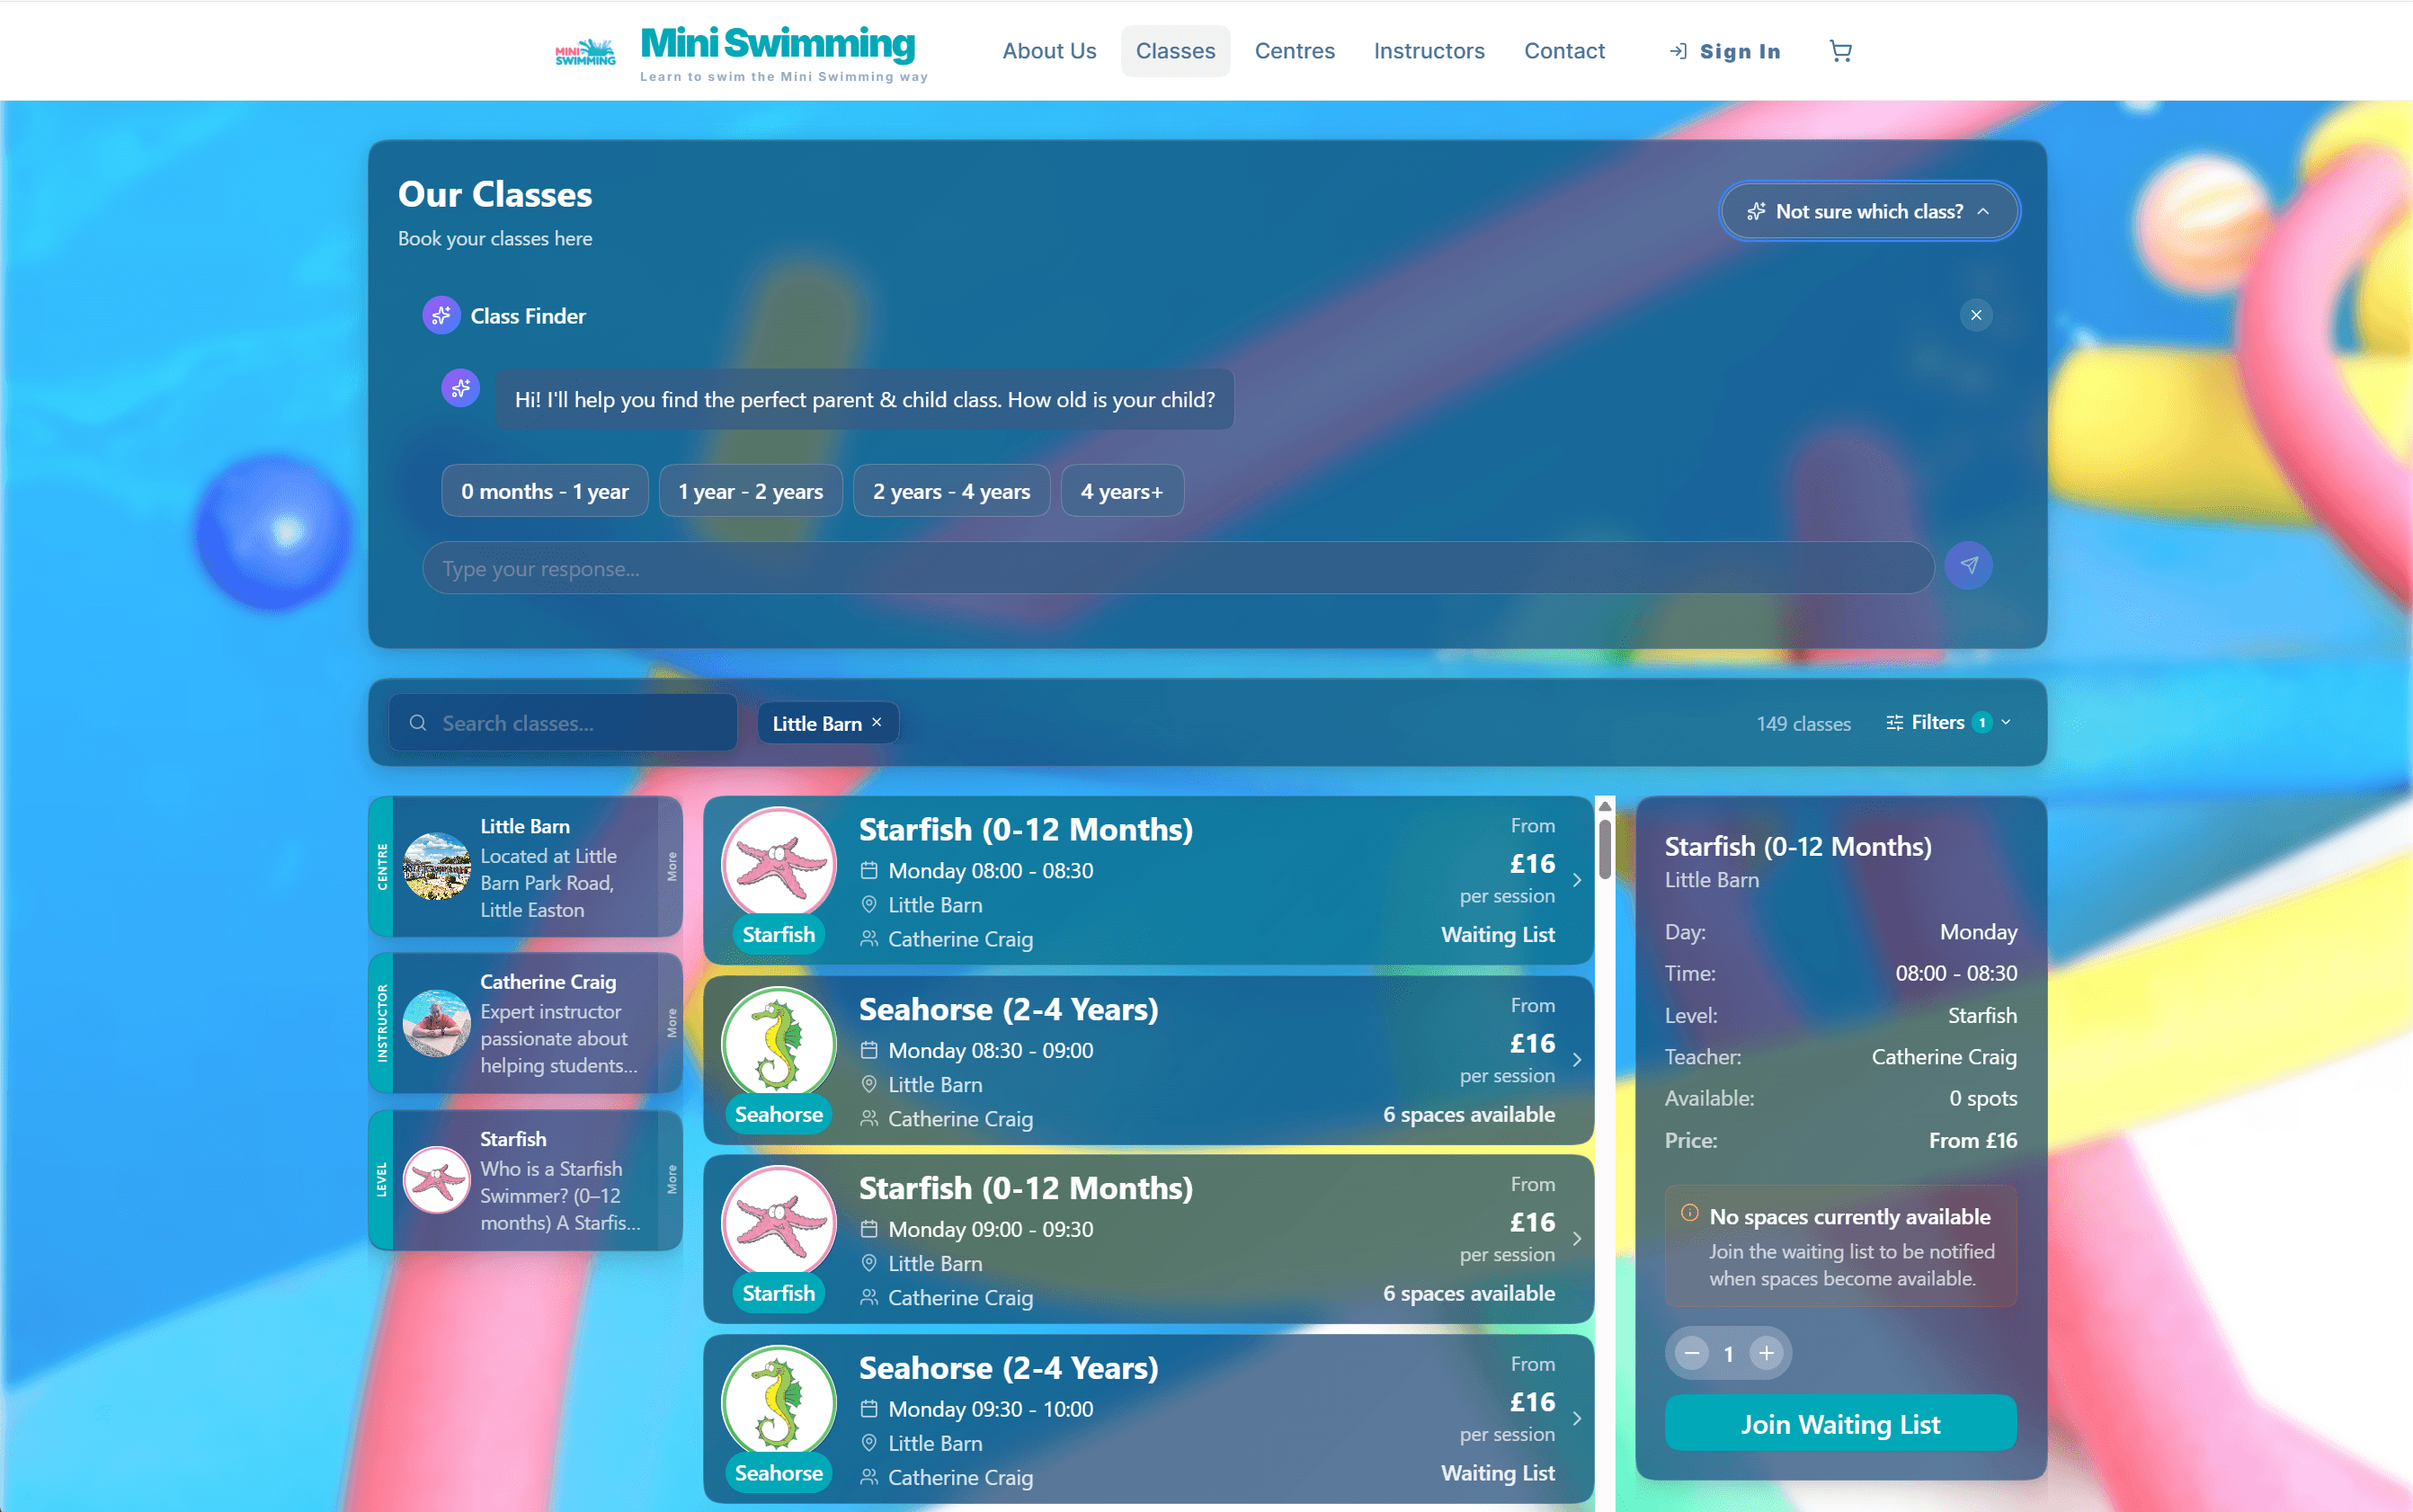Image resolution: width=2413 pixels, height=1512 pixels.
Task: Click the bot avatar next to the greeting message
Action: coord(460,388)
